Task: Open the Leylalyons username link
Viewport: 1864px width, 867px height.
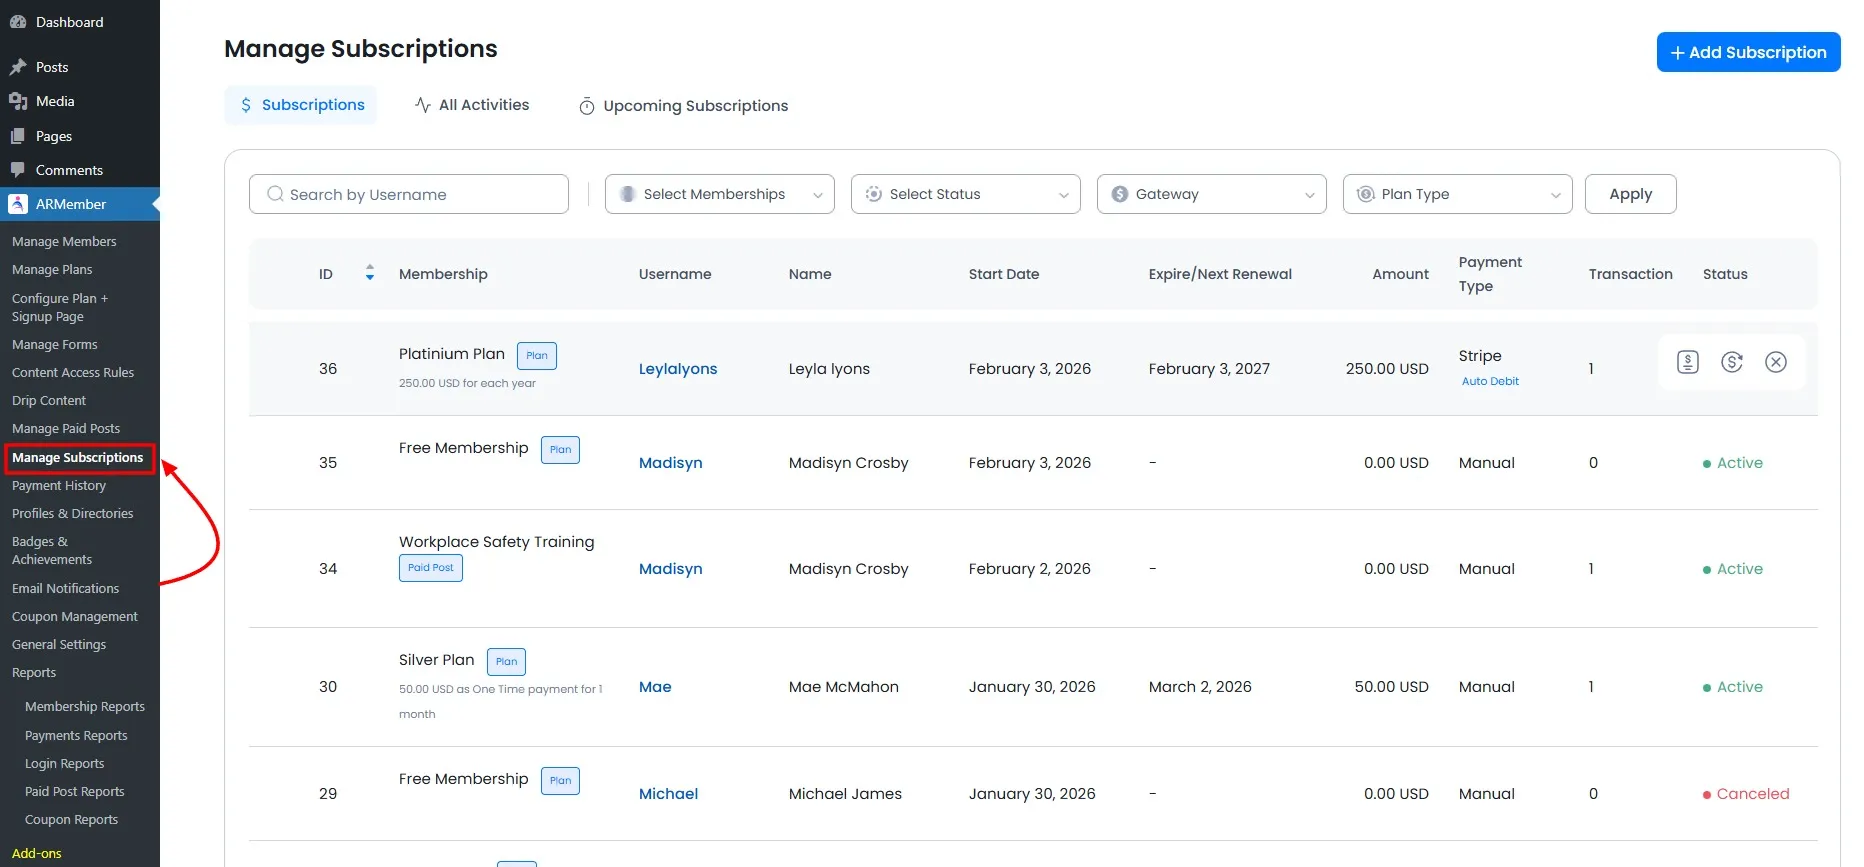Action: (x=678, y=369)
